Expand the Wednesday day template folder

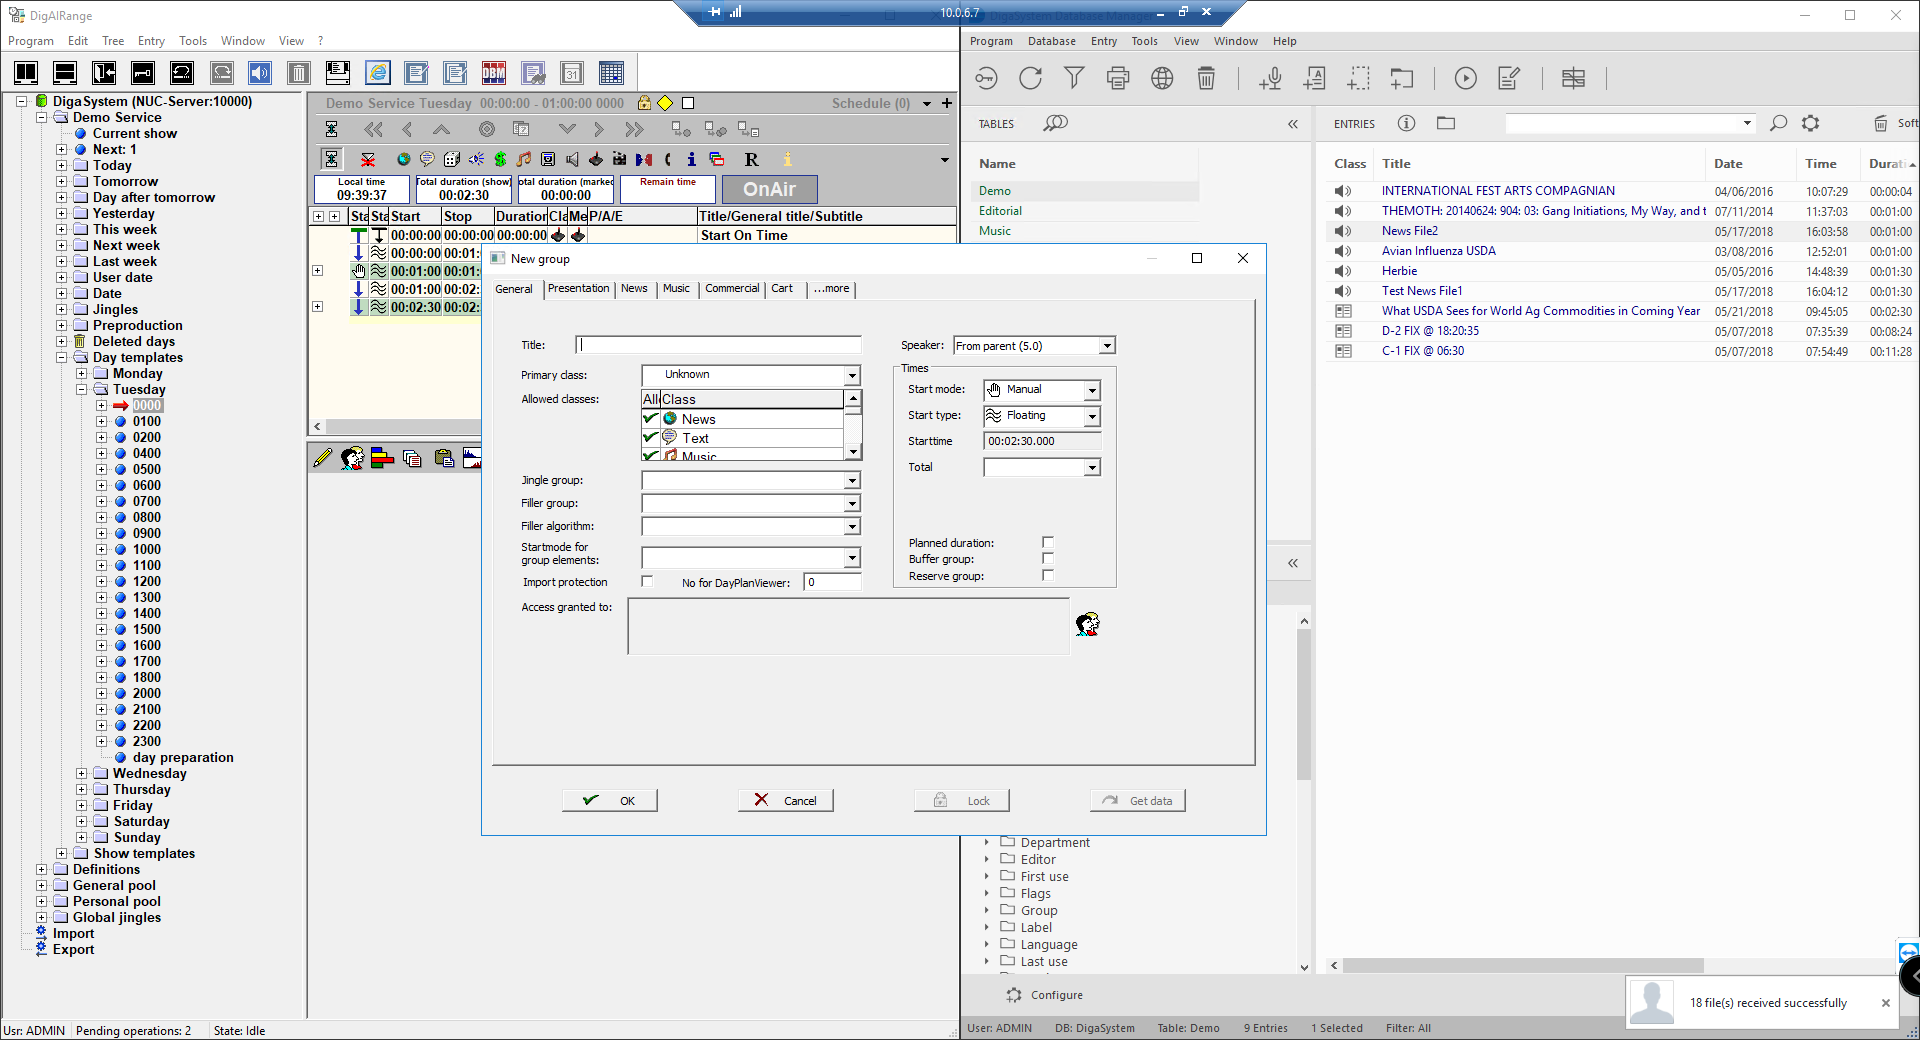81,773
